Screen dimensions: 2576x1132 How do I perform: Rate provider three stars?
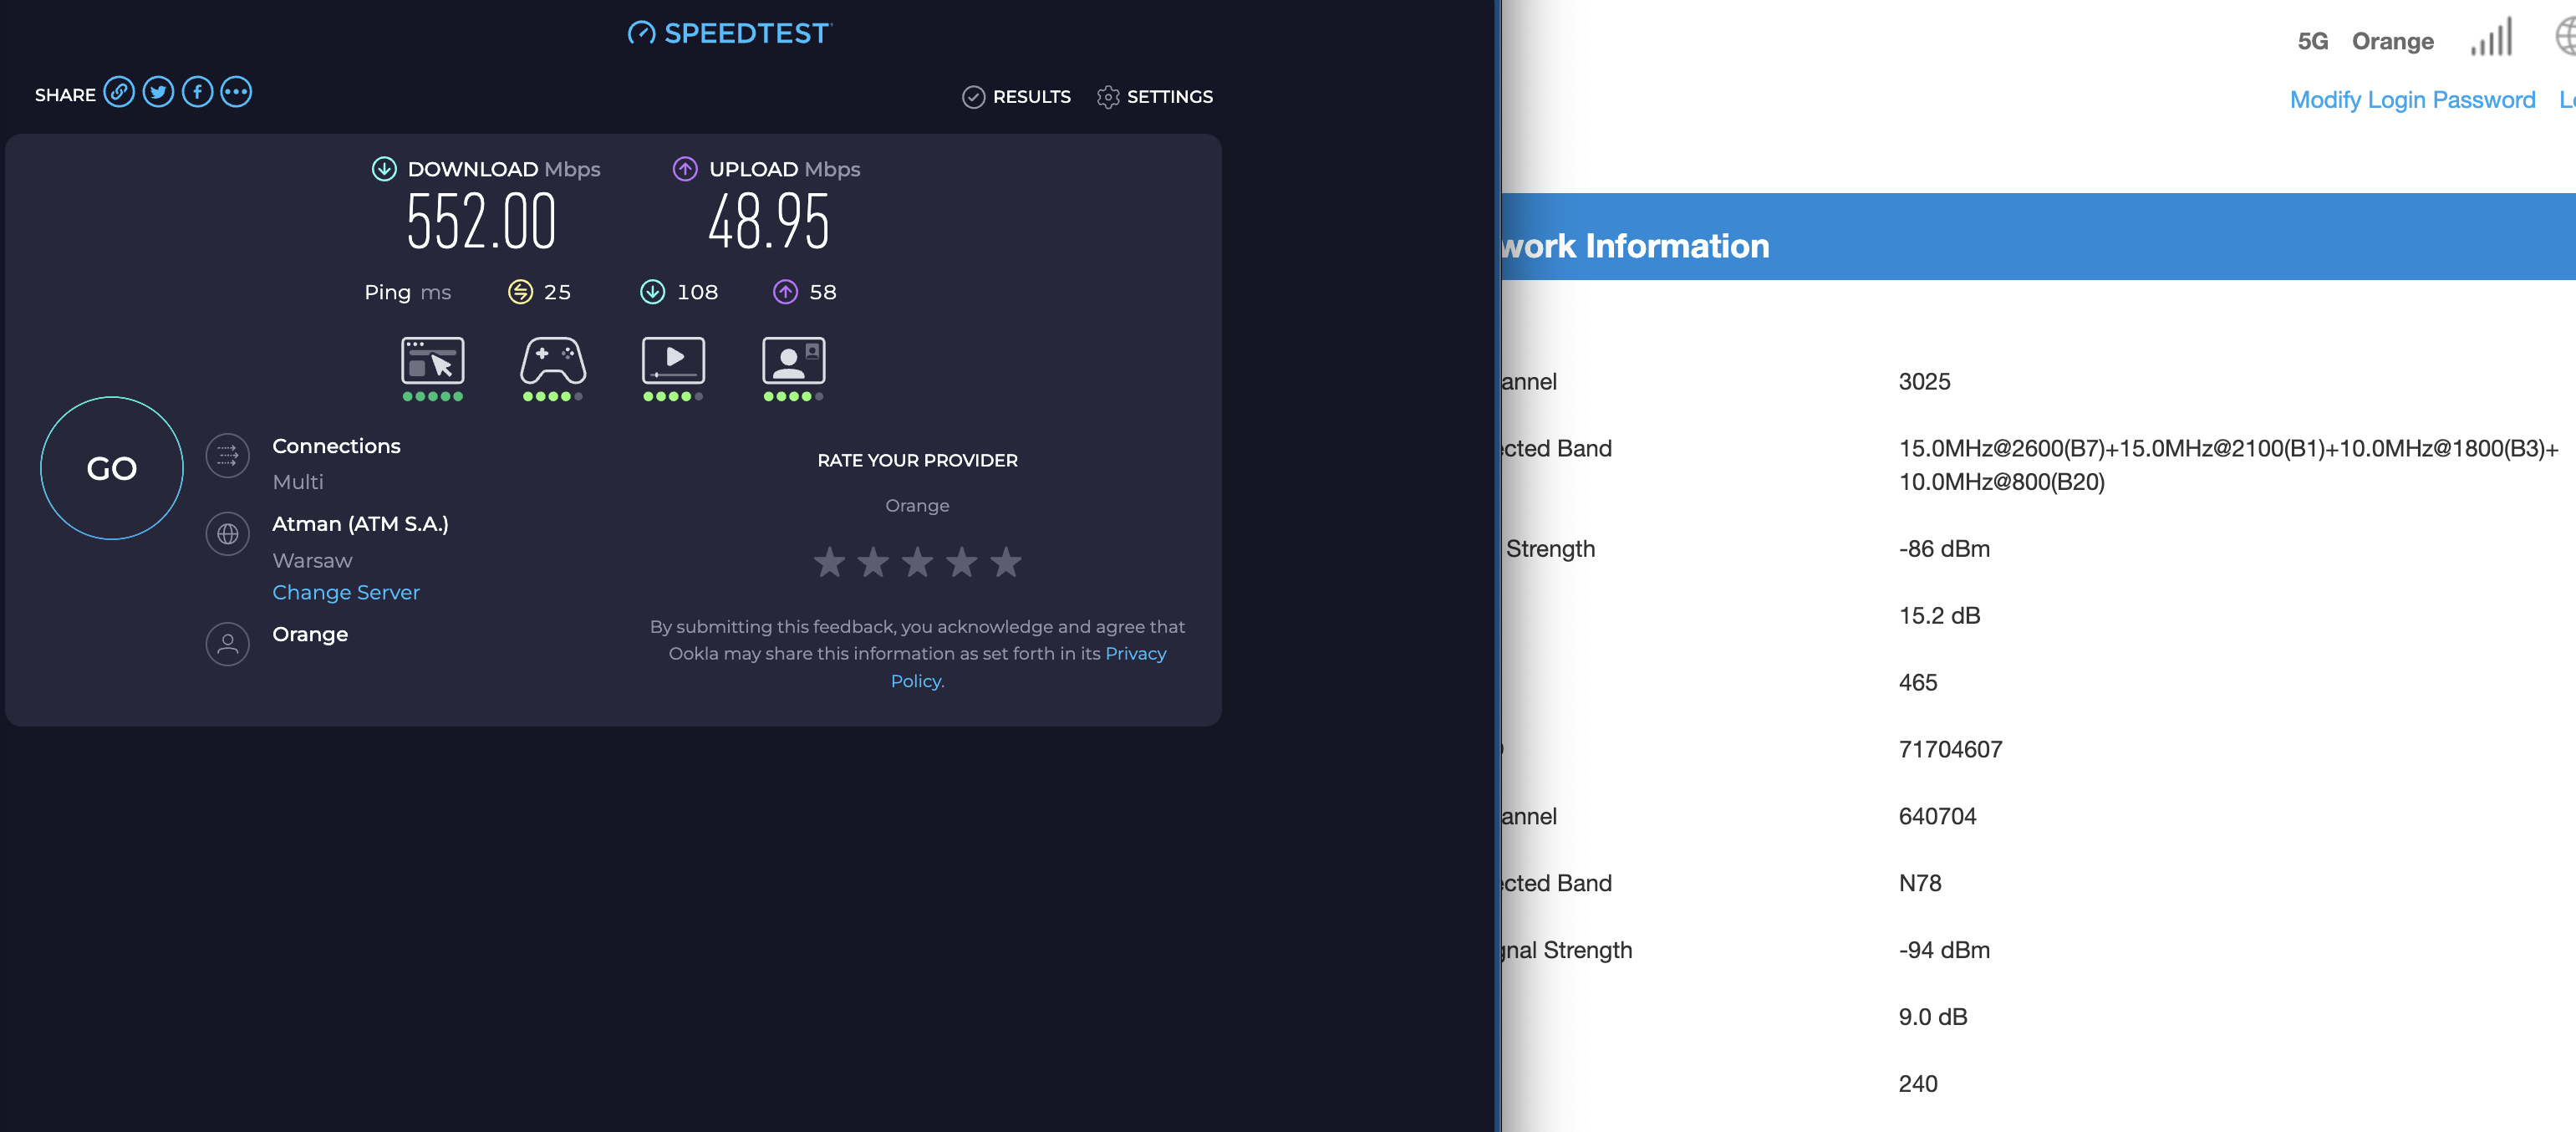pyautogui.click(x=917, y=562)
